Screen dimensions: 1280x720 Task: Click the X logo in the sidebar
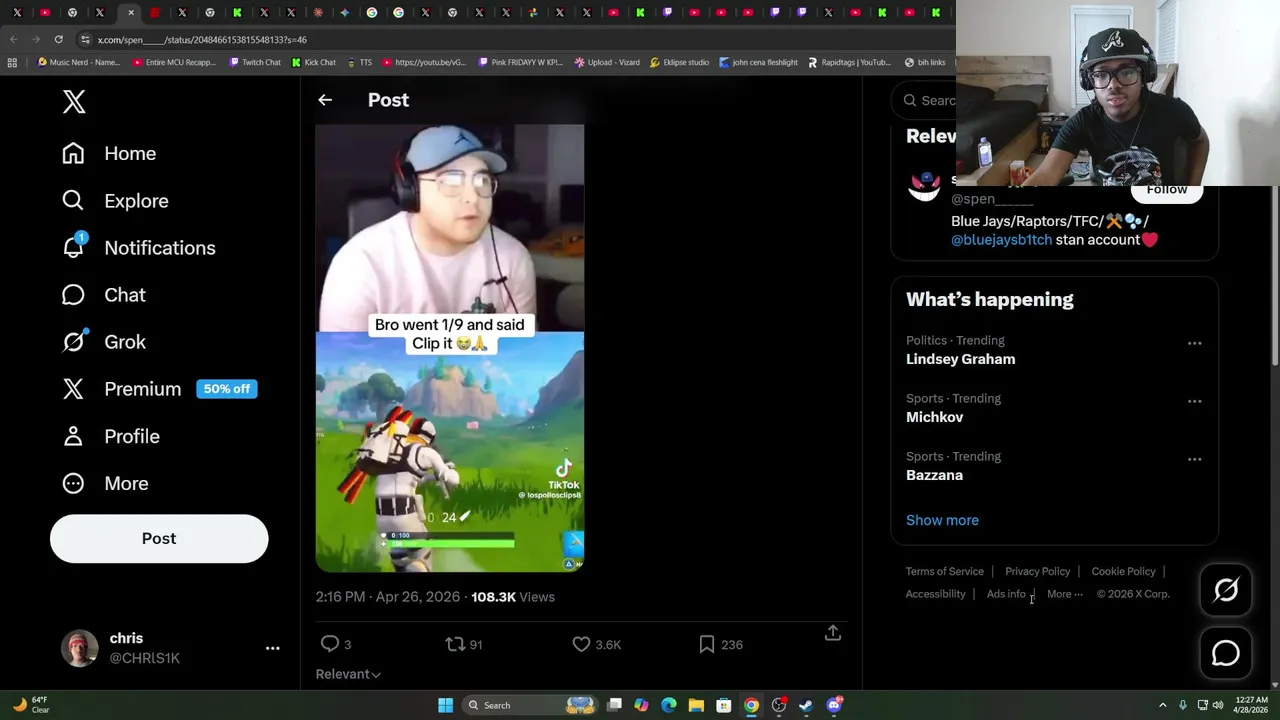pyautogui.click(x=74, y=101)
